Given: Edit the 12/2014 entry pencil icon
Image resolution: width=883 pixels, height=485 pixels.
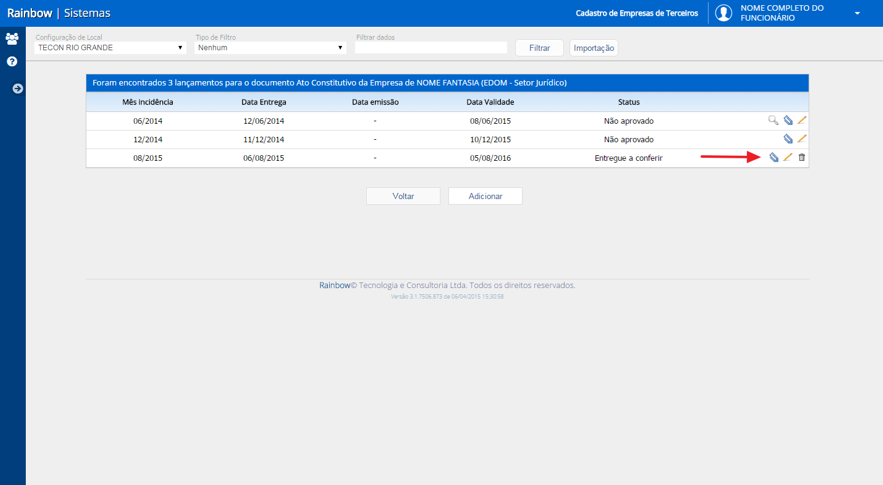Looking at the screenshot, I should [x=802, y=139].
